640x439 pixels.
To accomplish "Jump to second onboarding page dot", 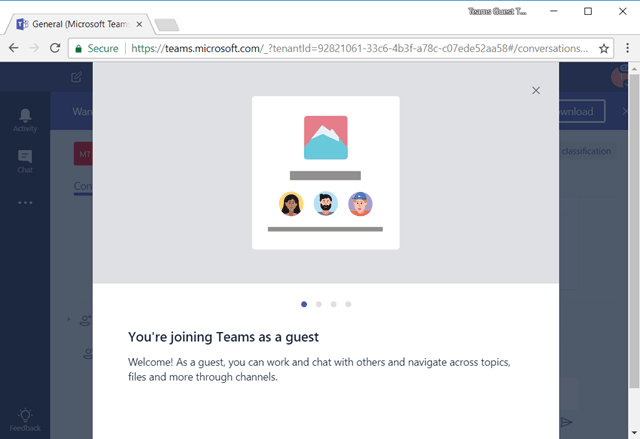I will click(319, 304).
